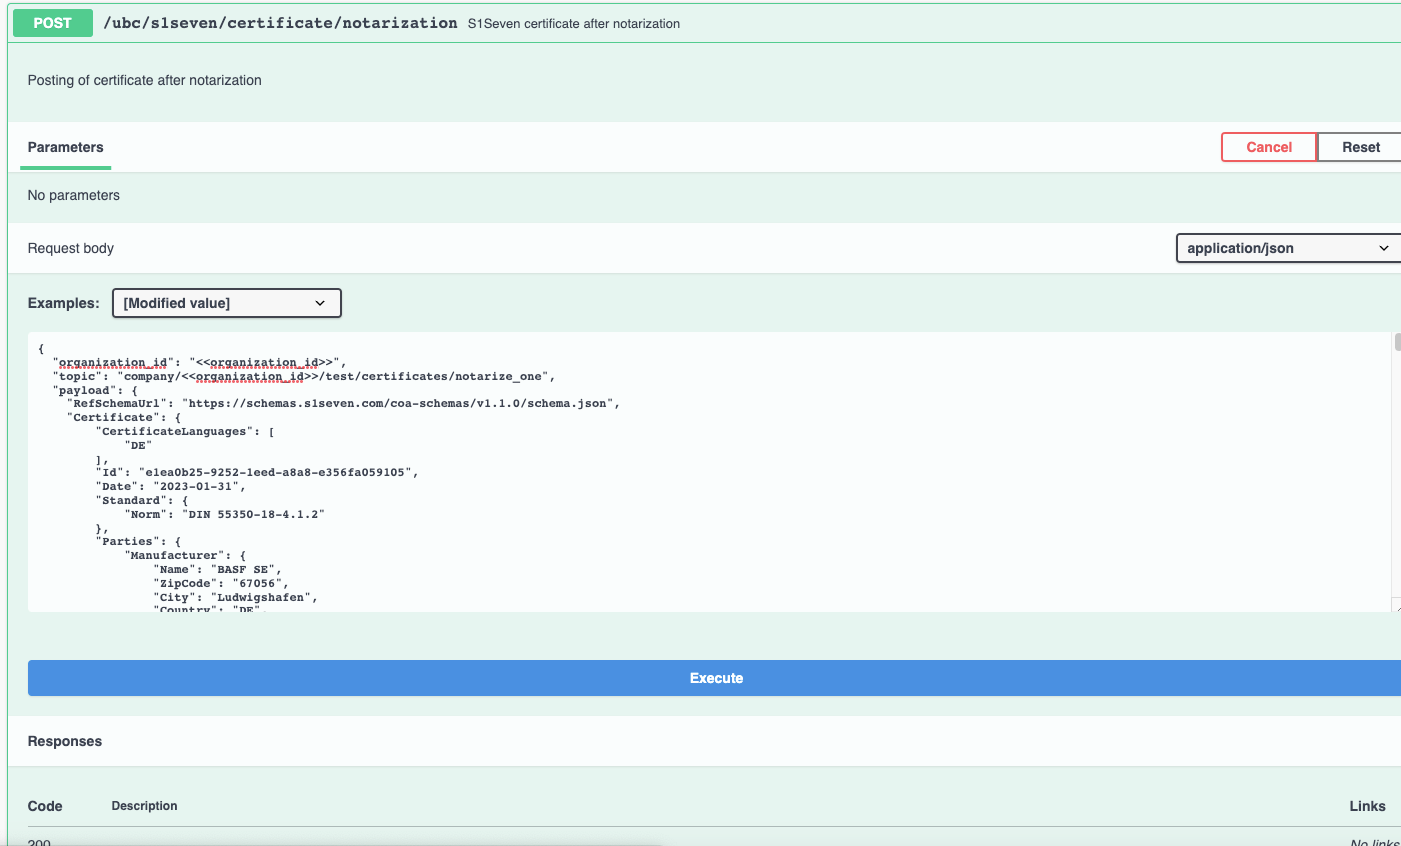
Task: Open the Examples [Modified value] dropdown
Action: point(227,303)
